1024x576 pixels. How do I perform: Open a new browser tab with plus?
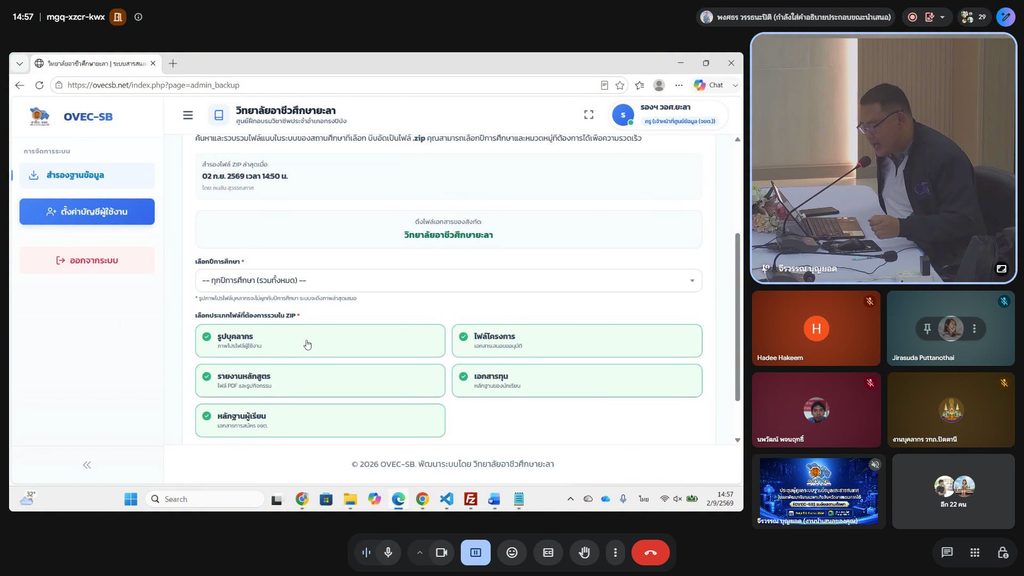click(172, 63)
